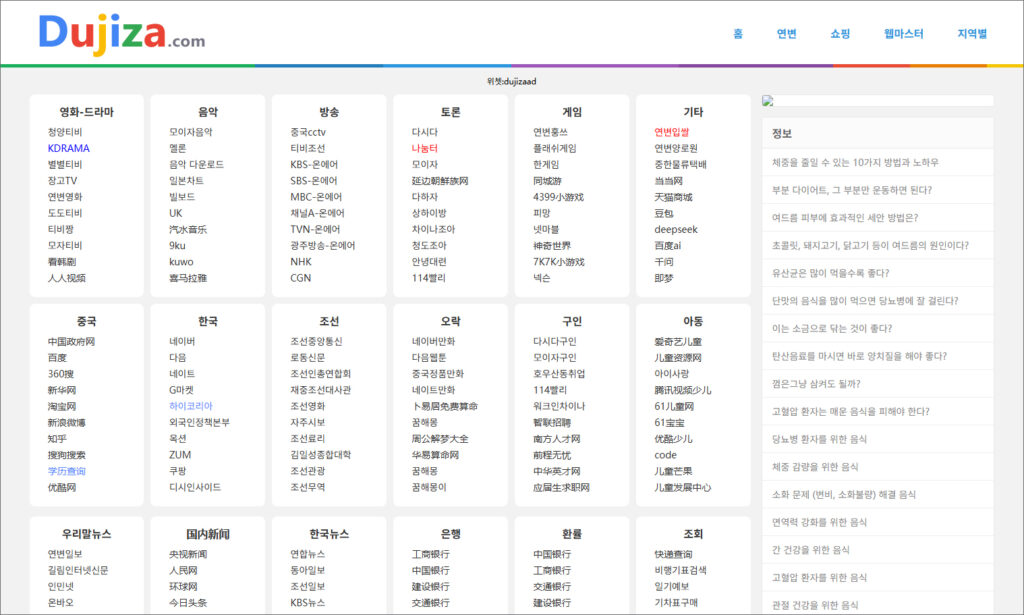Open the 하이코리아 link
This screenshot has width=1024, height=615.
(191, 406)
